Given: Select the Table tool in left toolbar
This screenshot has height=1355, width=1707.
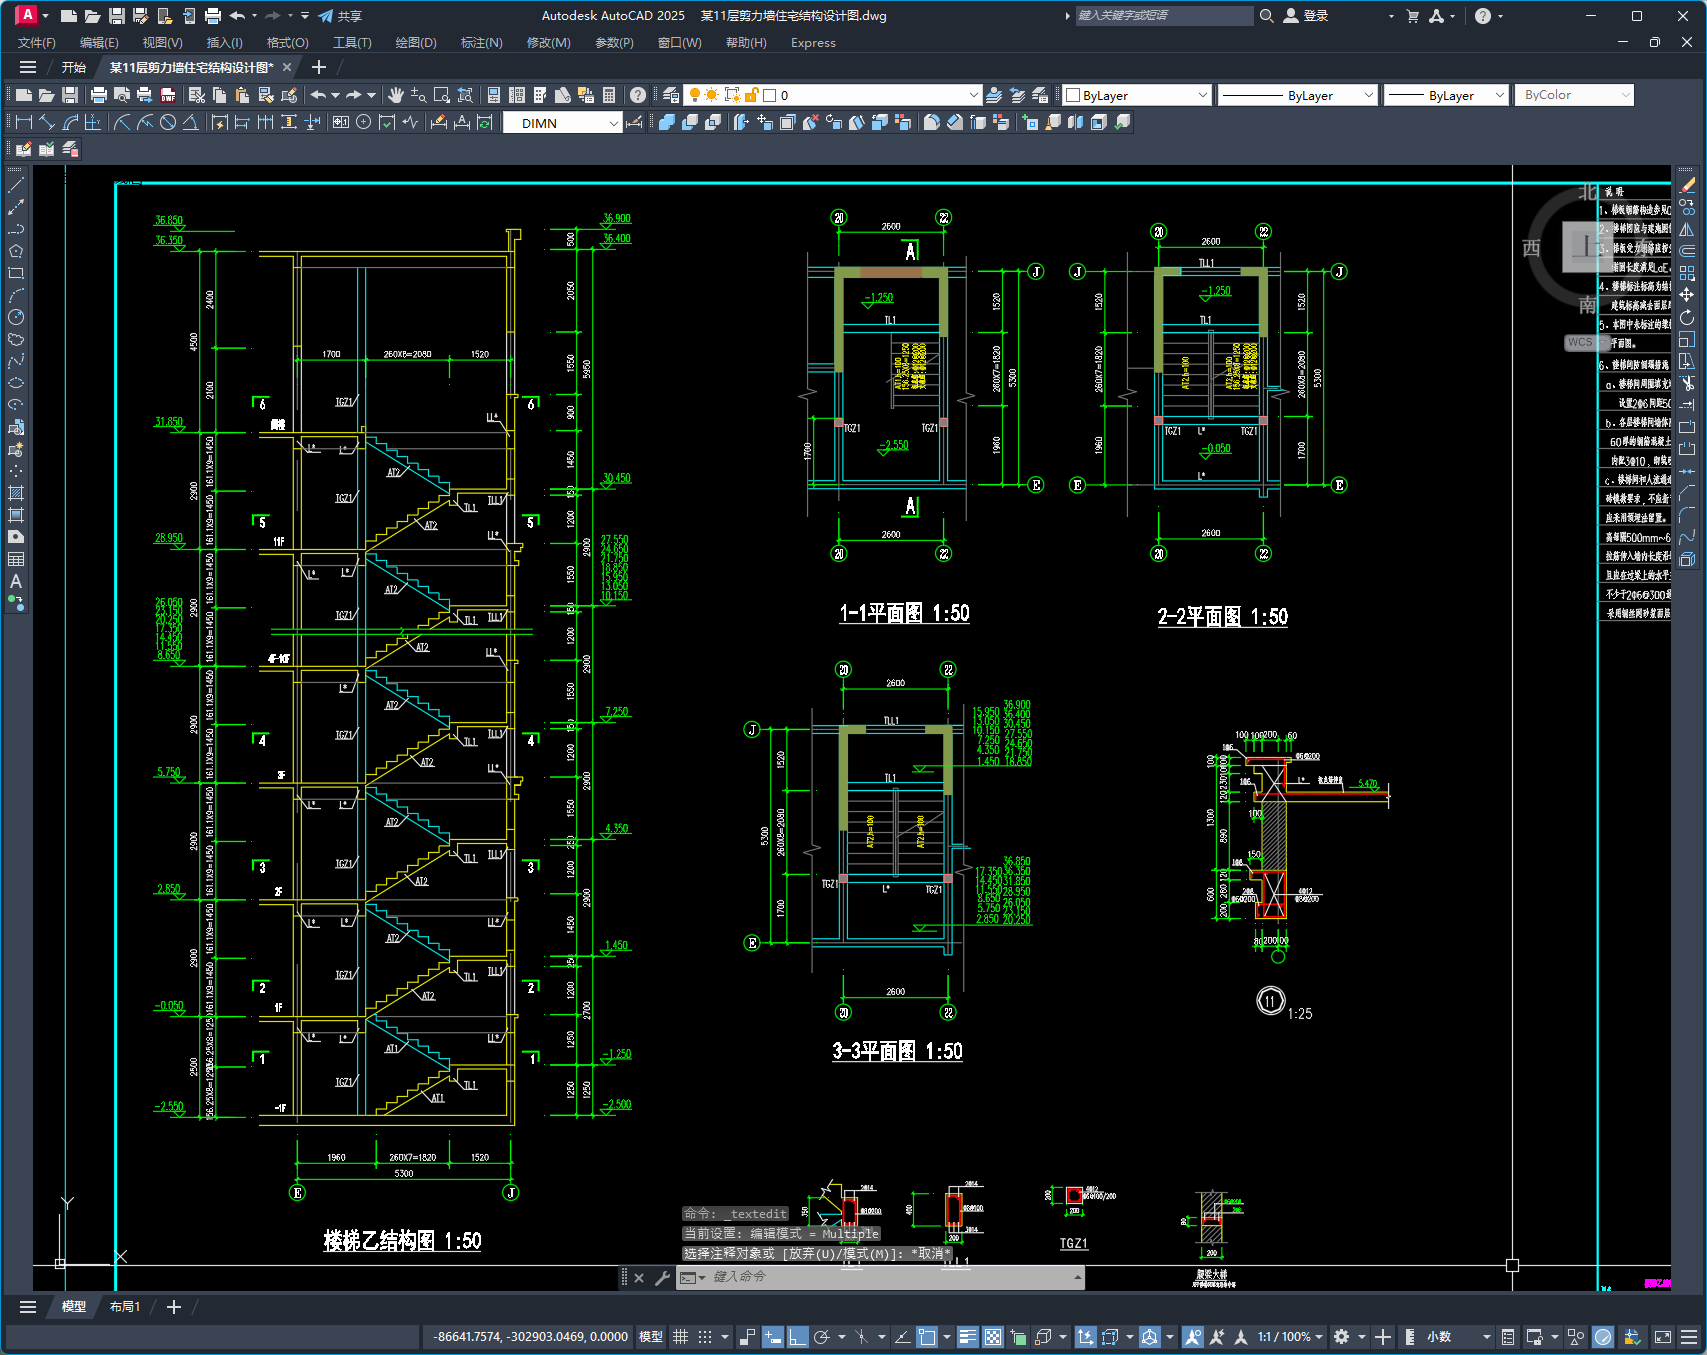Looking at the screenshot, I should click(x=16, y=559).
